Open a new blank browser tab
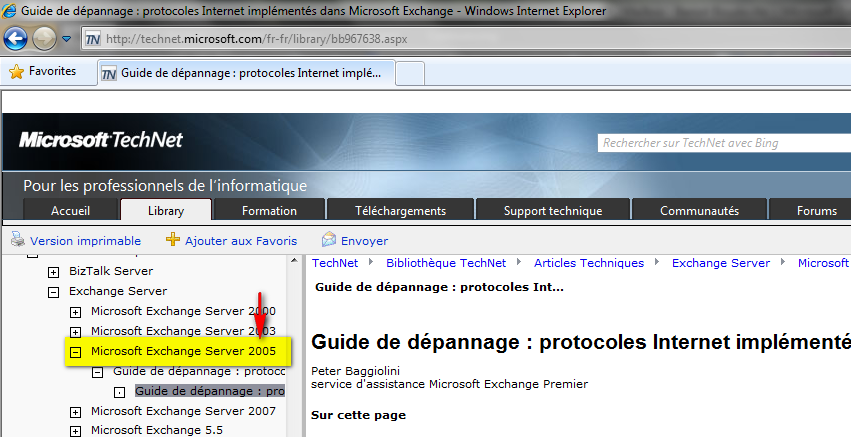The image size is (851, 437). point(410,73)
